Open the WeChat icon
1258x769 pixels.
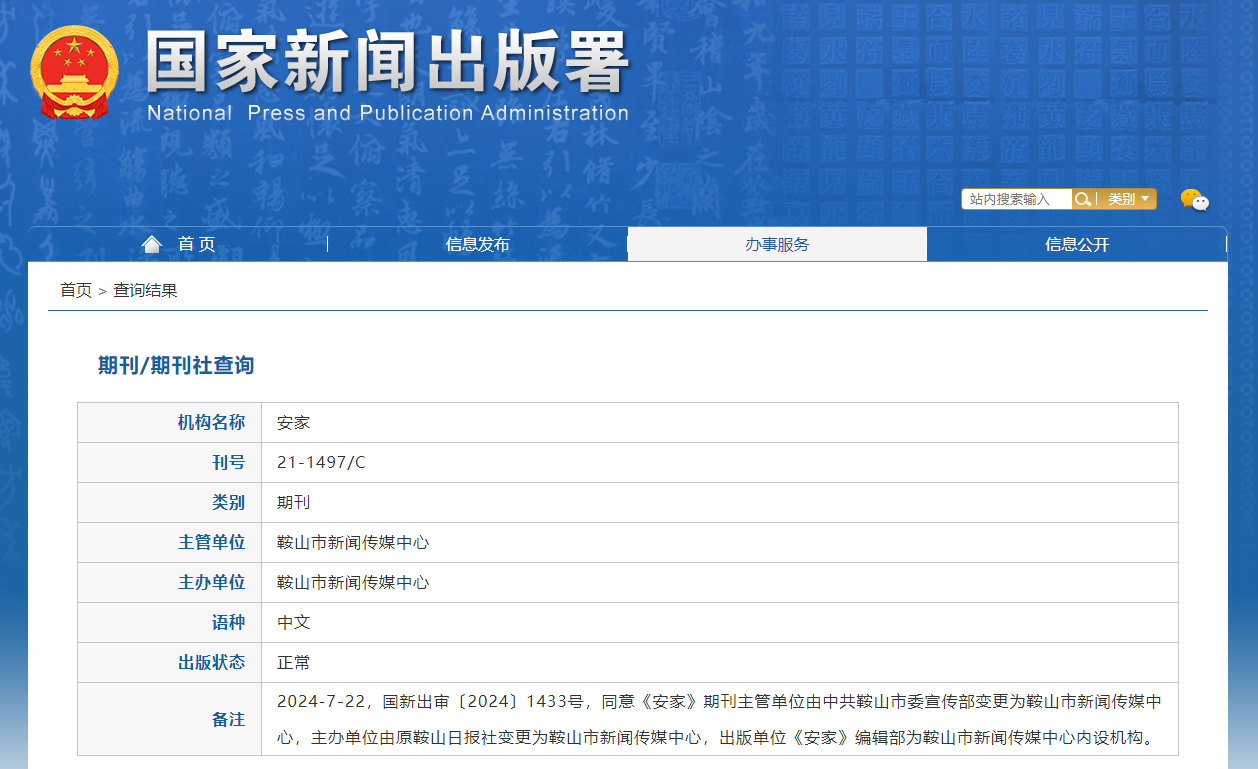click(x=1194, y=200)
